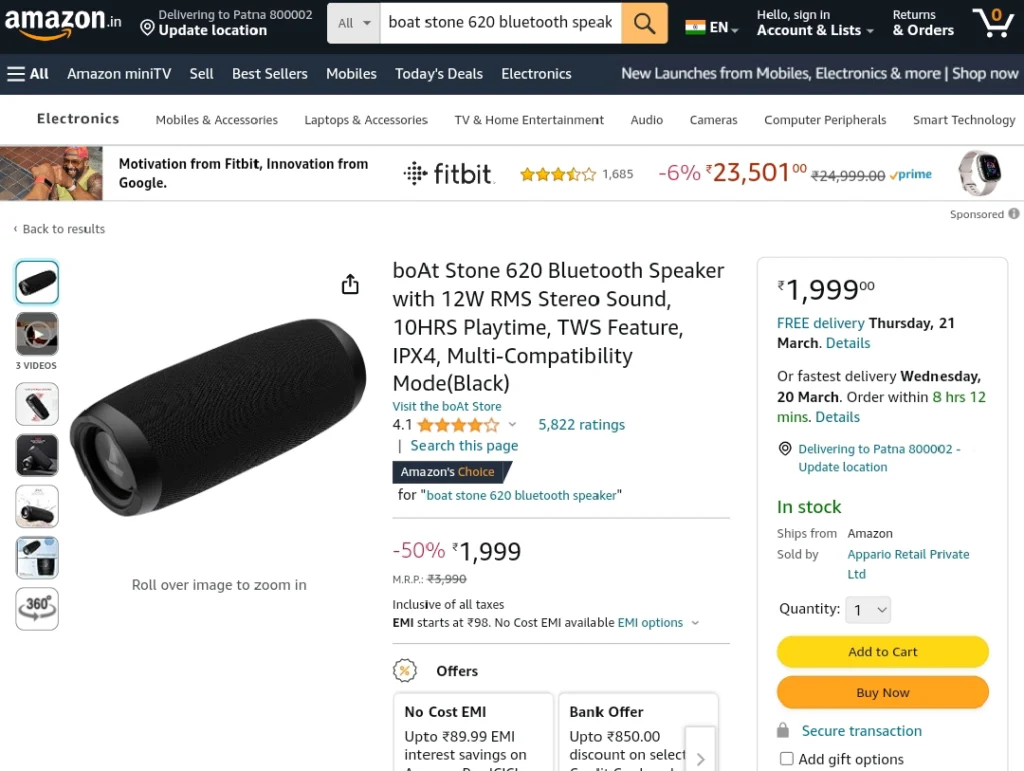
Task: Open Today's Deals in navigation bar
Action: (x=439, y=74)
